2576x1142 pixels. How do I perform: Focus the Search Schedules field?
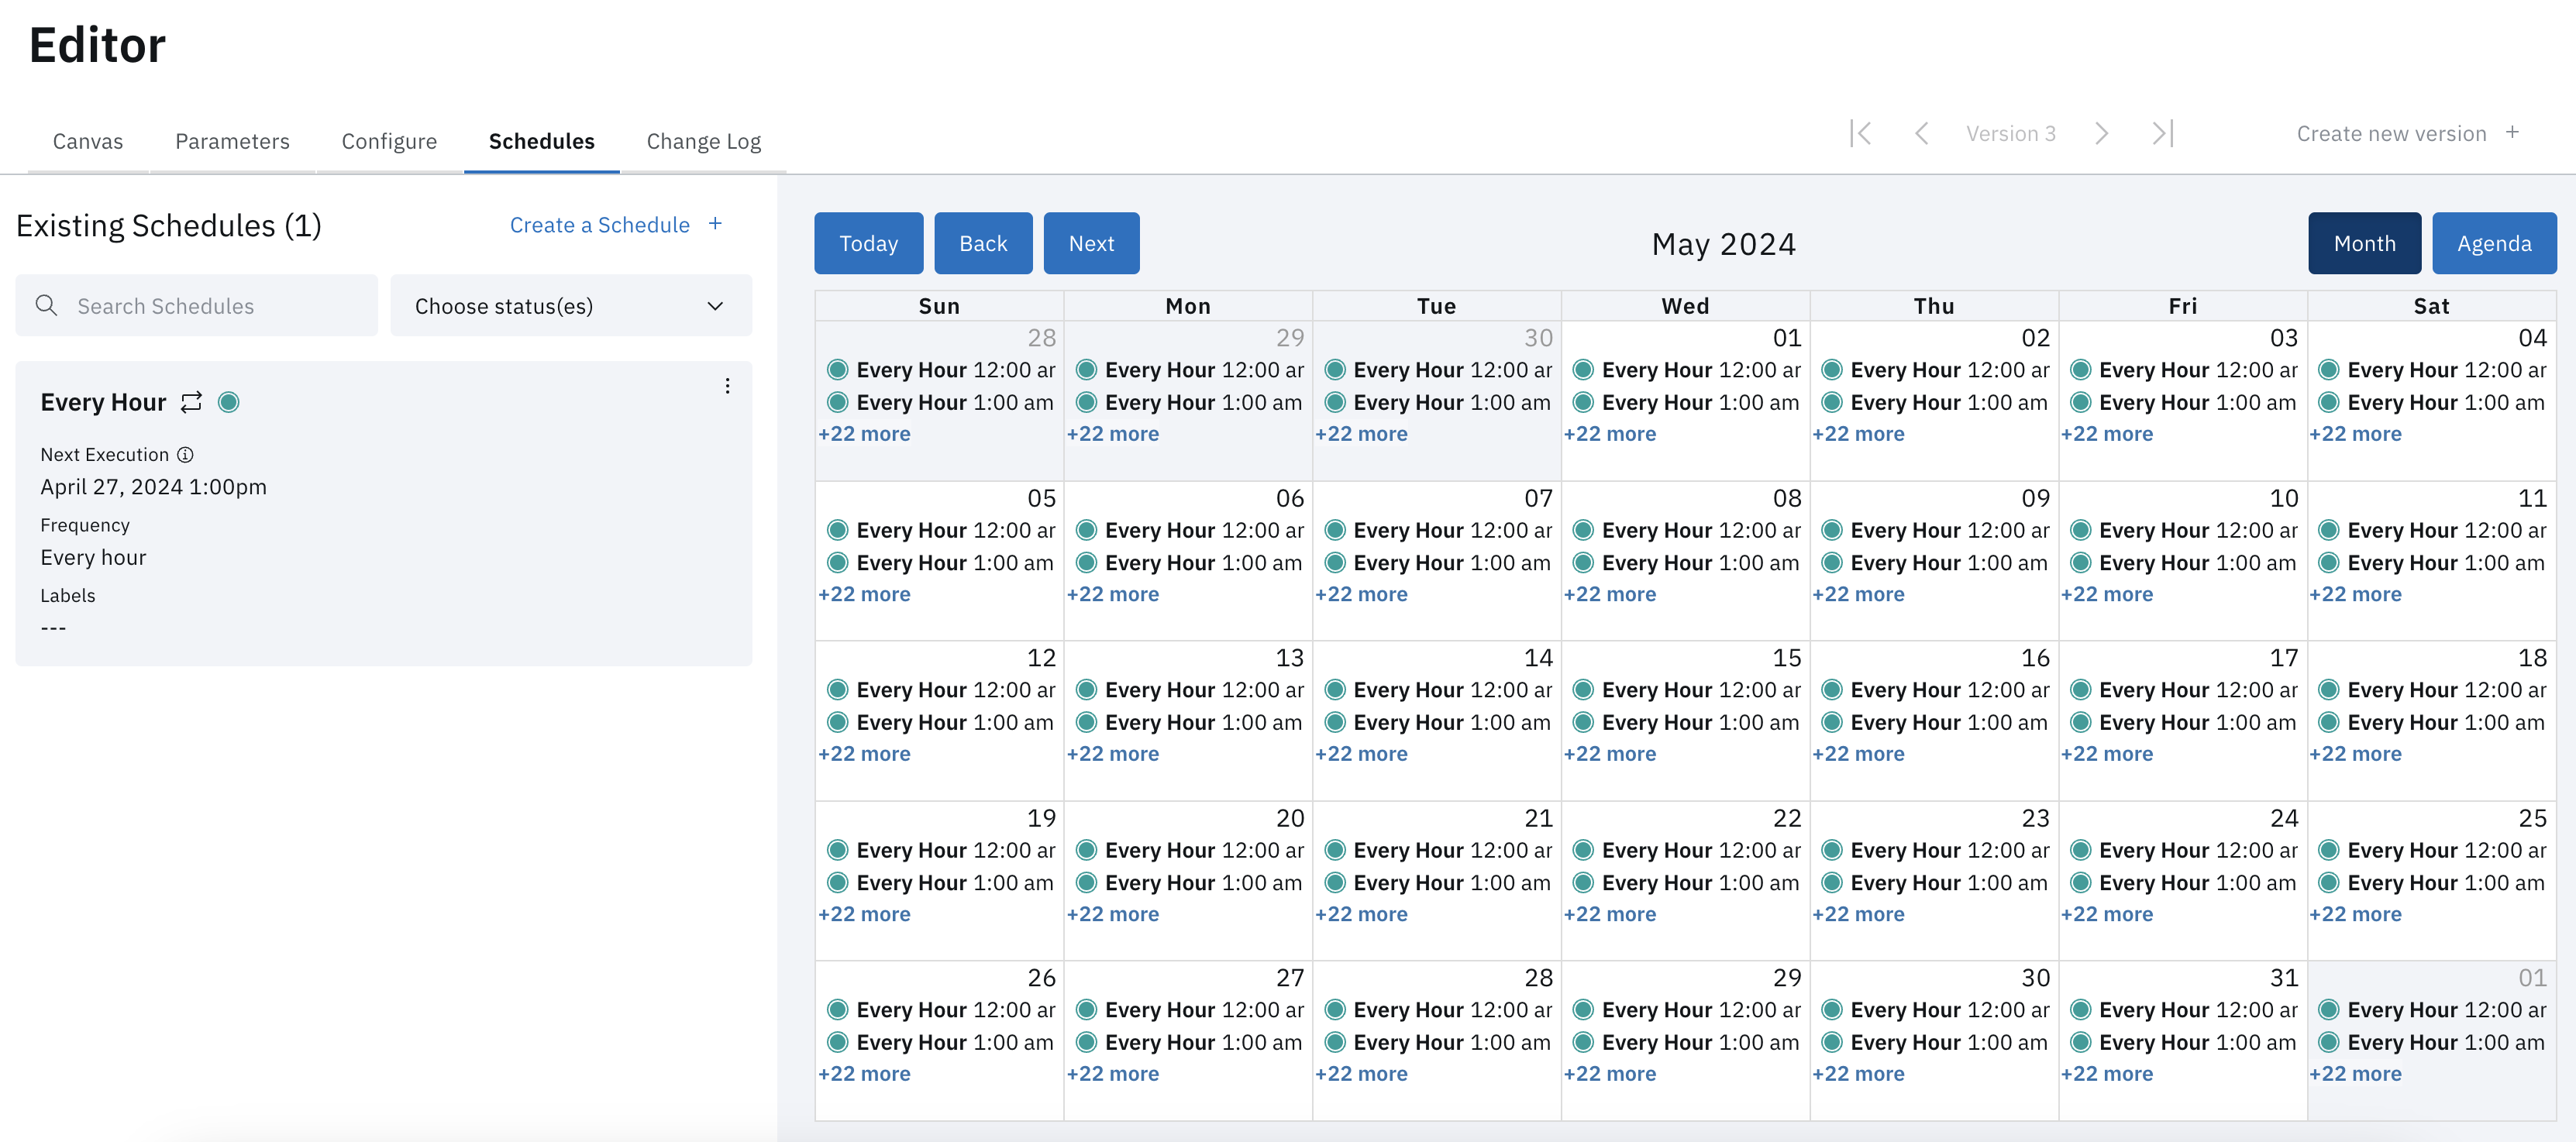(196, 305)
